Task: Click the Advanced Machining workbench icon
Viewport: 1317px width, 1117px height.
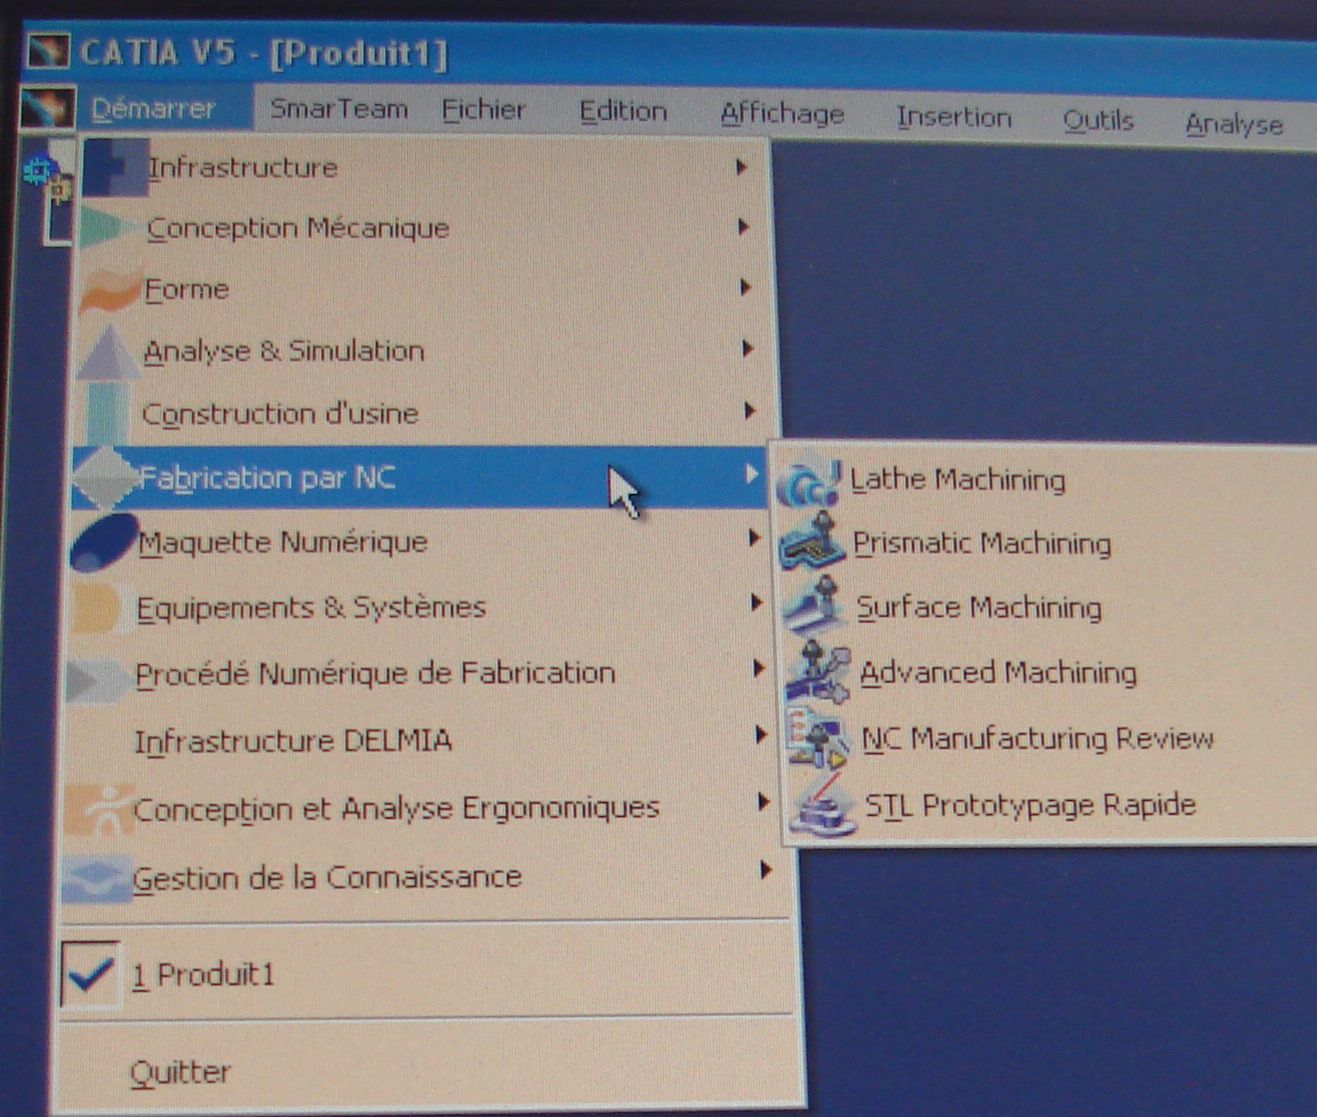Action: (817, 671)
